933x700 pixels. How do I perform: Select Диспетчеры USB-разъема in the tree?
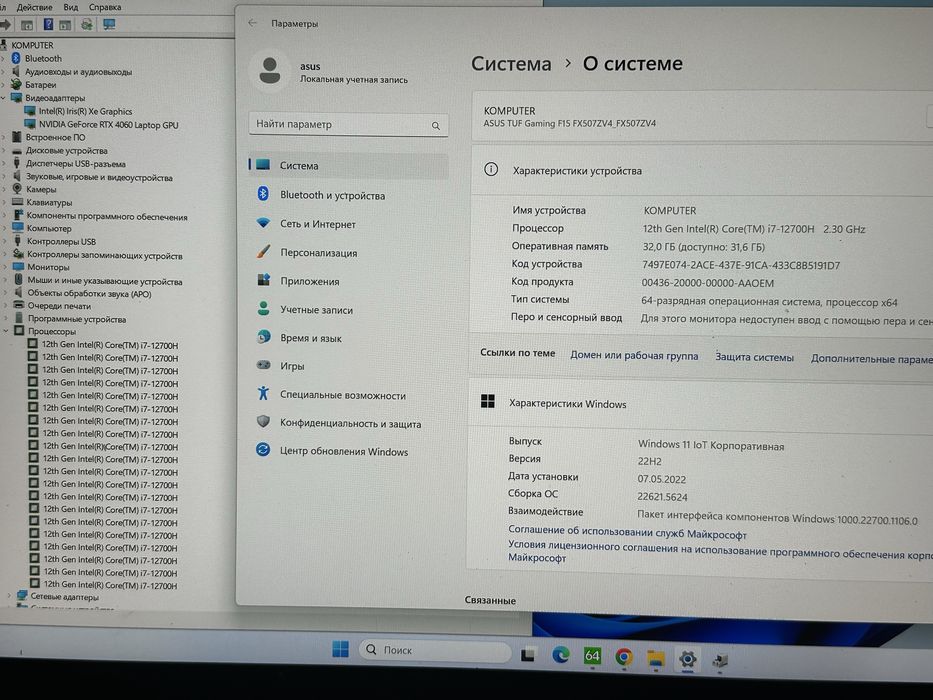[76, 164]
